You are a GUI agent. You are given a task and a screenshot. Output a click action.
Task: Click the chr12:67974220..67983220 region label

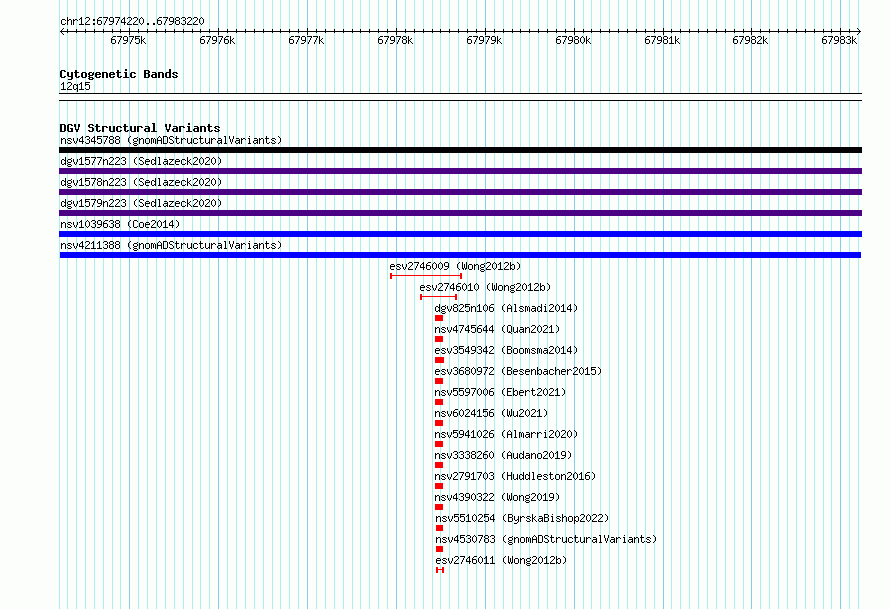click(132, 22)
